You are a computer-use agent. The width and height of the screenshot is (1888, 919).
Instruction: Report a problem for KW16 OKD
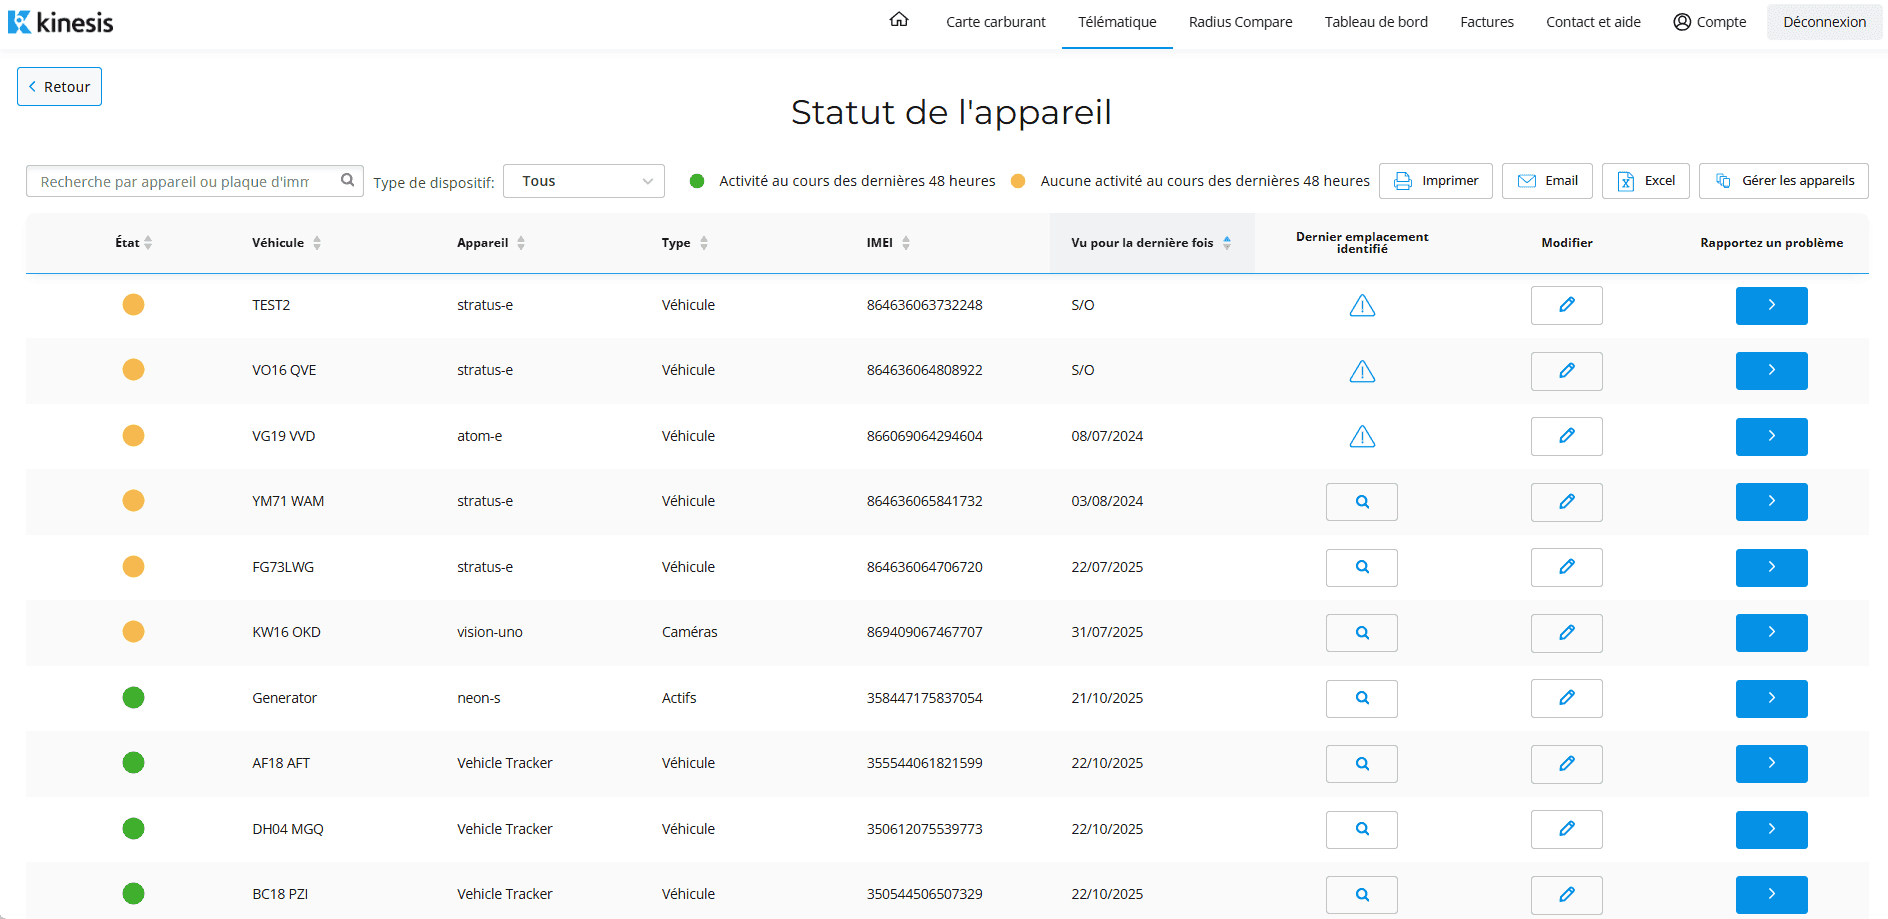pyautogui.click(x=1770, y=633)
